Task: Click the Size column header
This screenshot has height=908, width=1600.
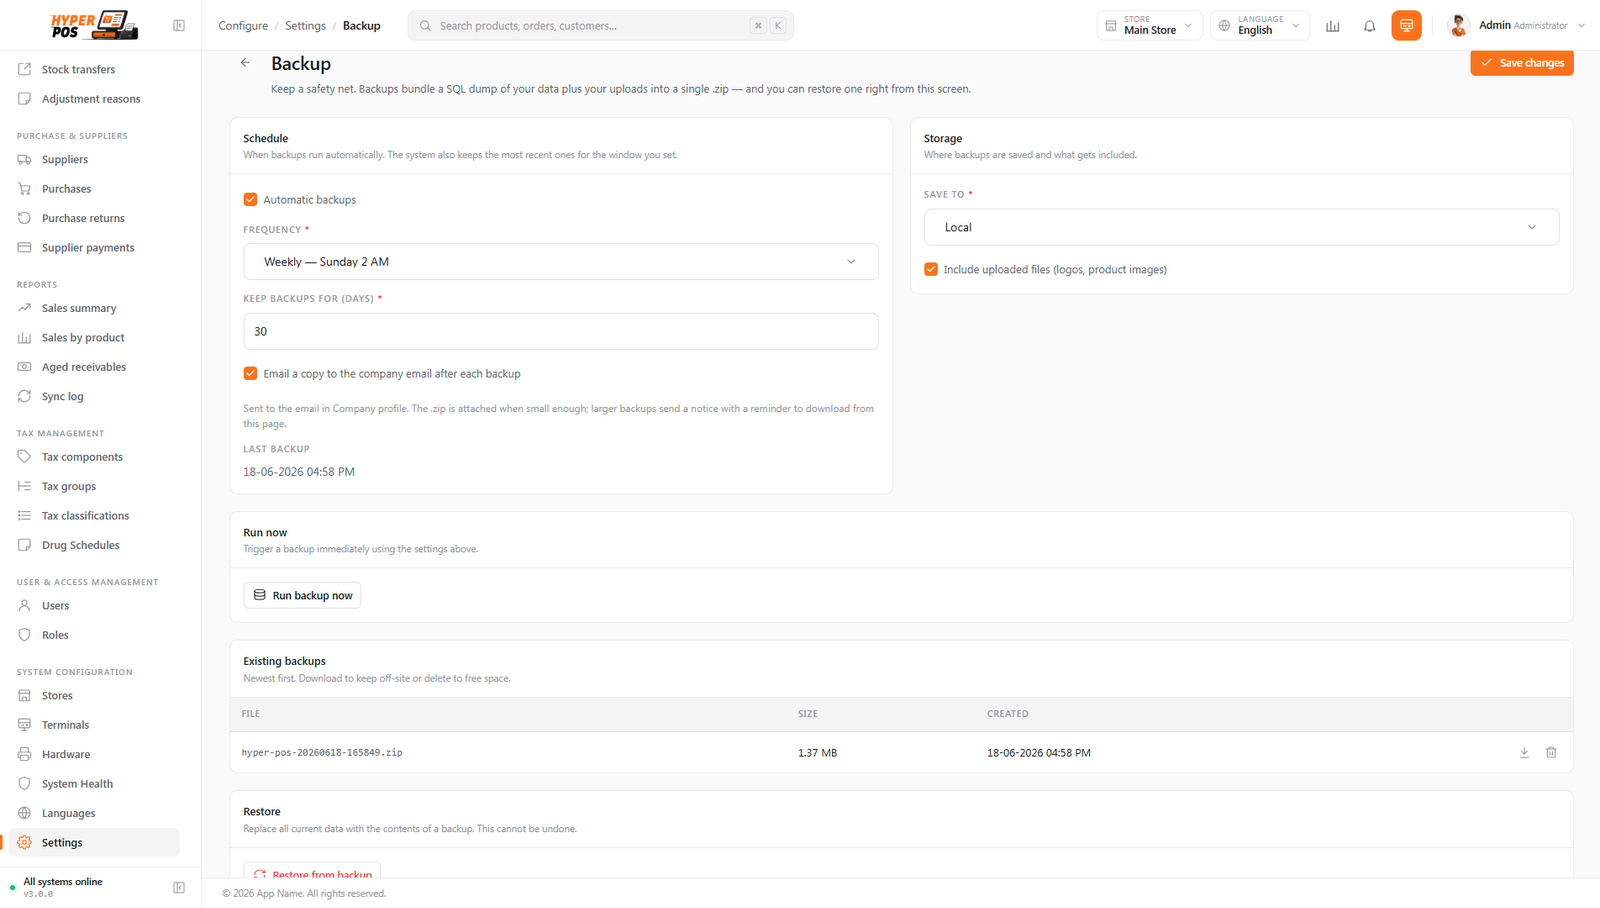Action: pos(808,714)
